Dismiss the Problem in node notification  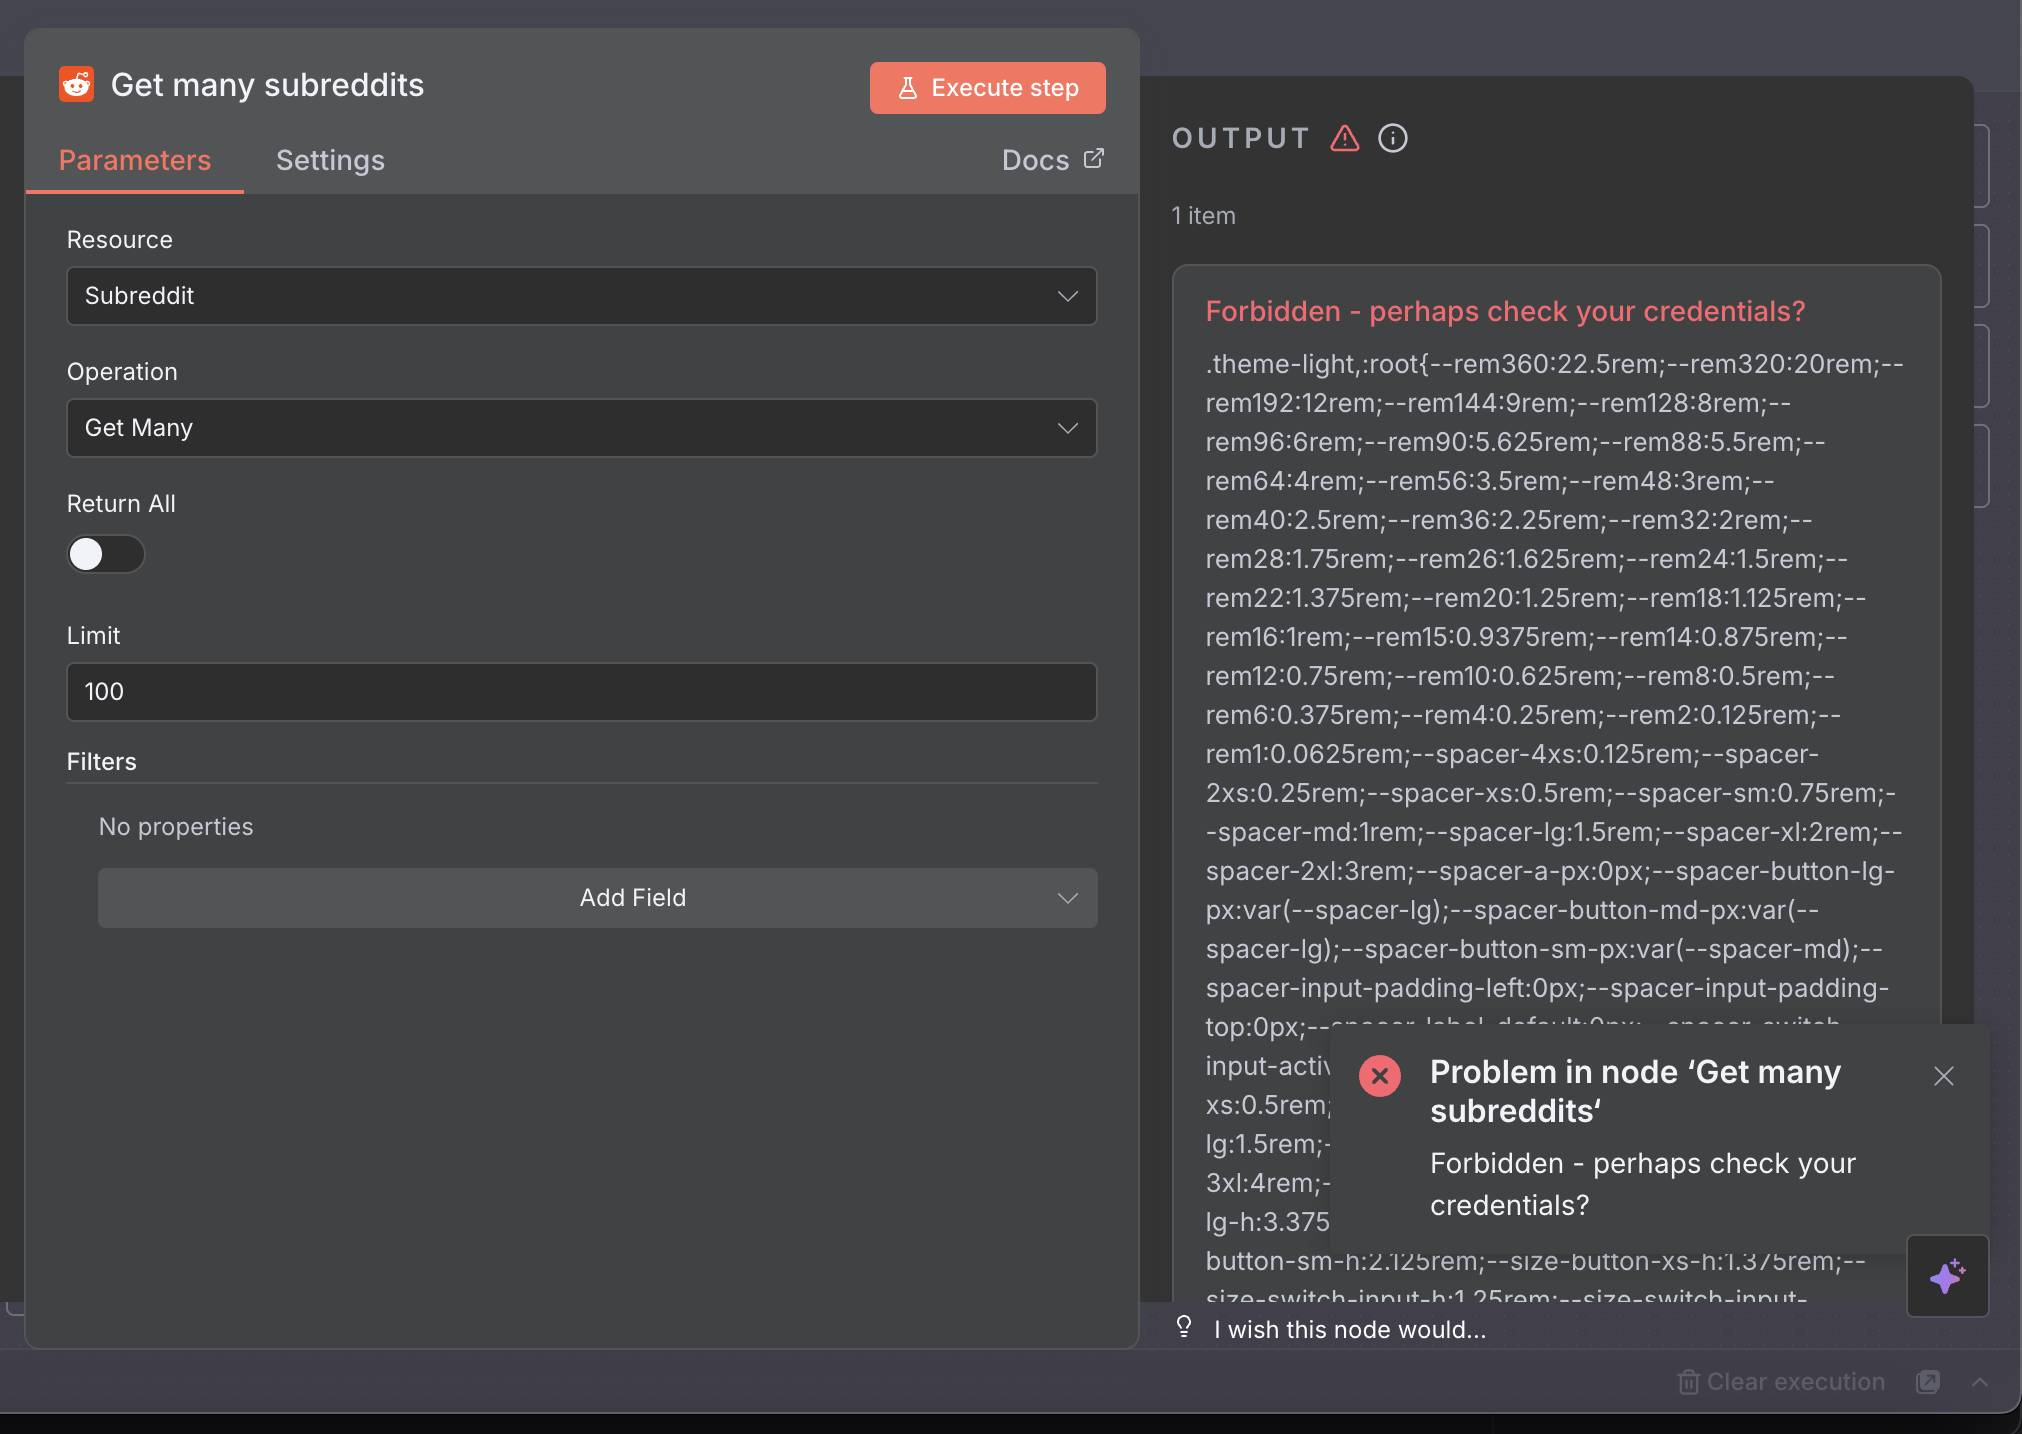(1943, 1076)
